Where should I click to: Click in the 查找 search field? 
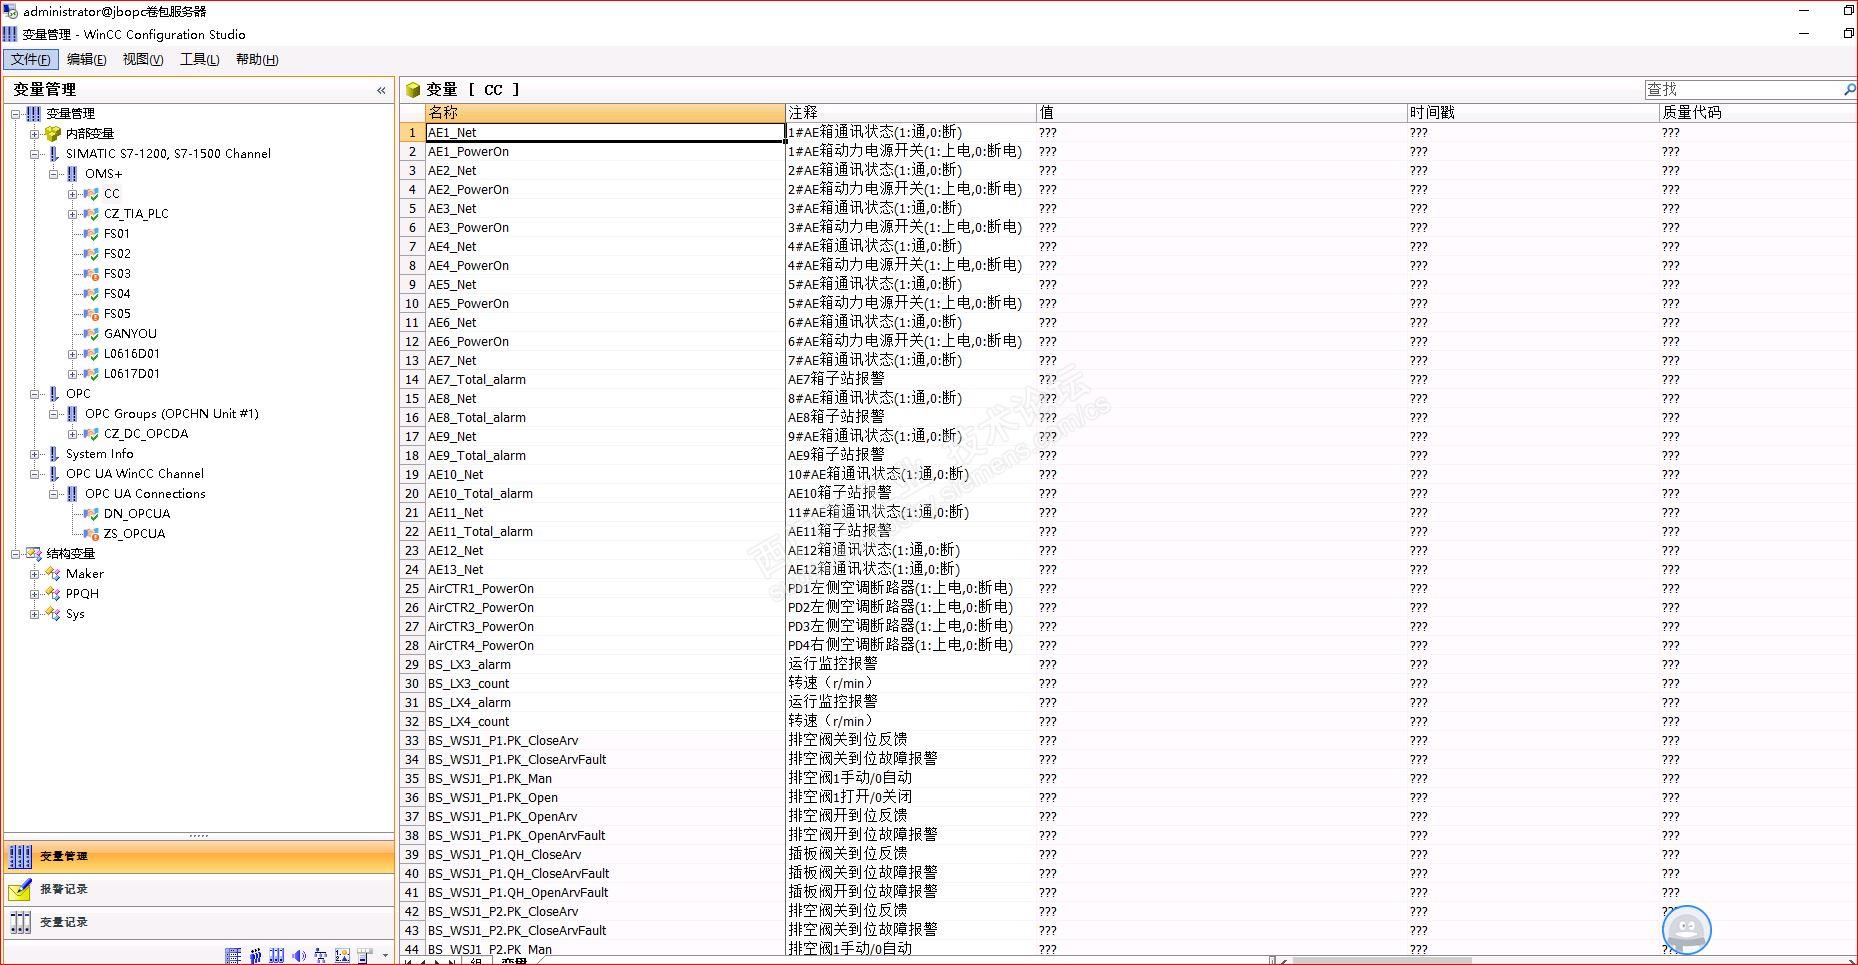click(x=1742, y=90)
